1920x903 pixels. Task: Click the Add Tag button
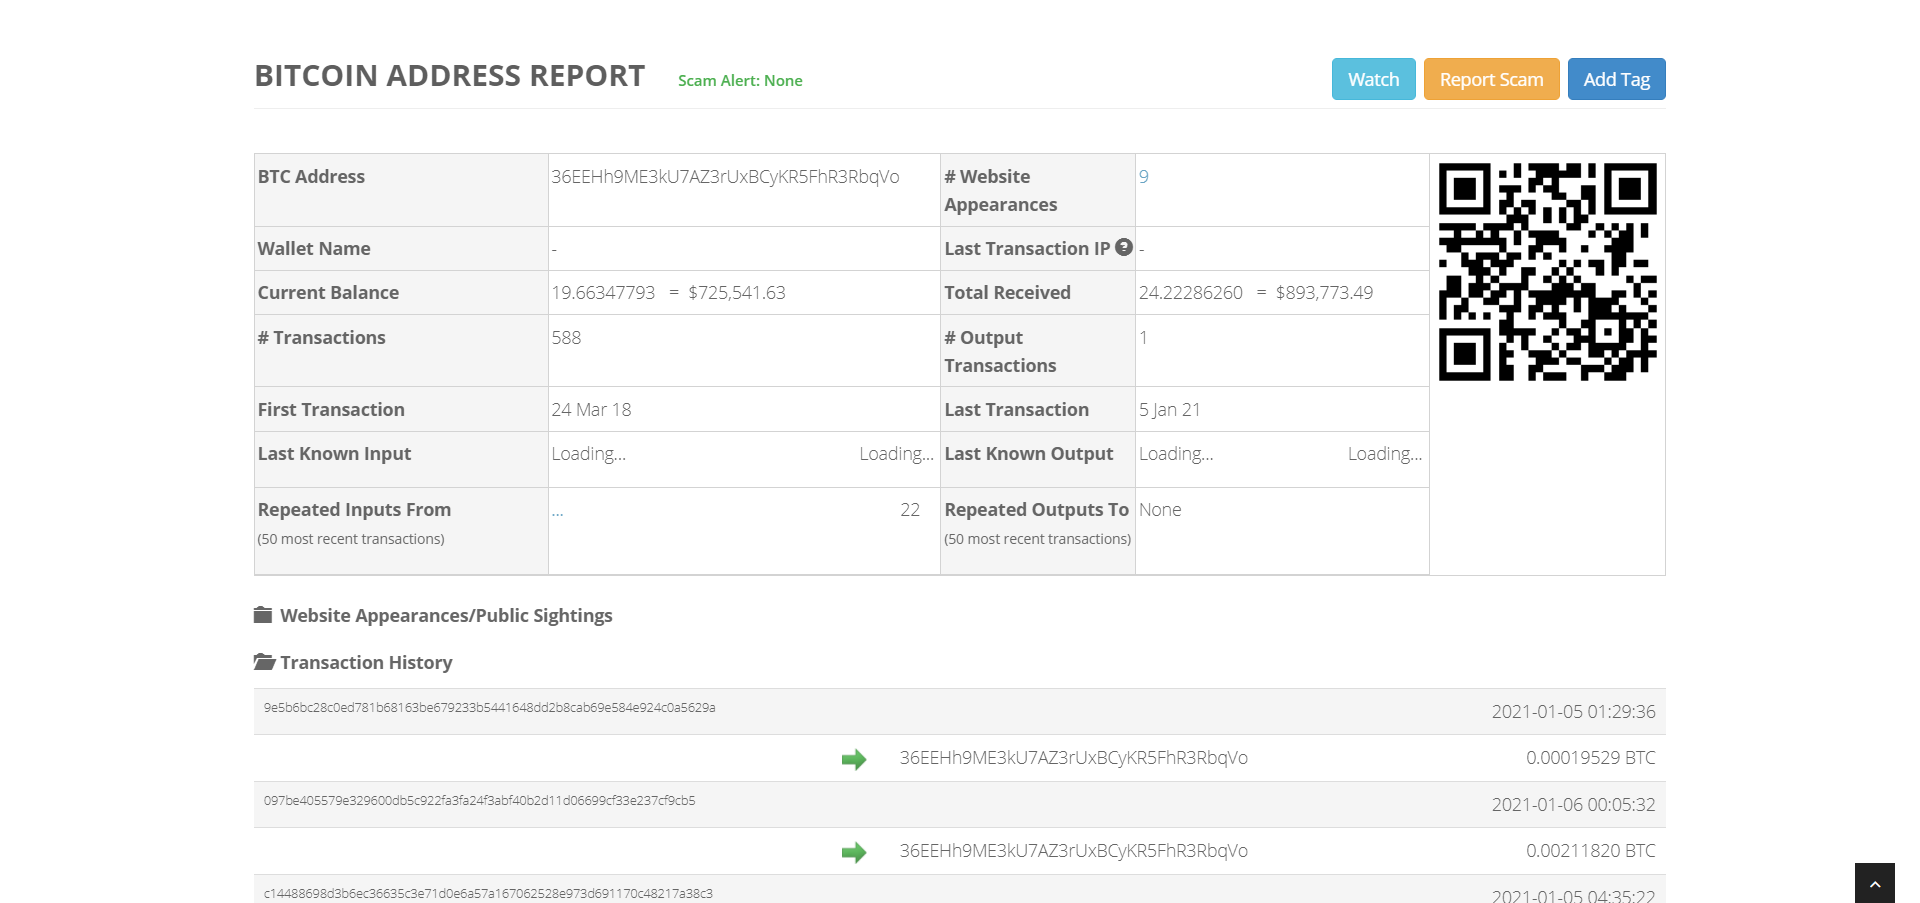click(1616, 79)
